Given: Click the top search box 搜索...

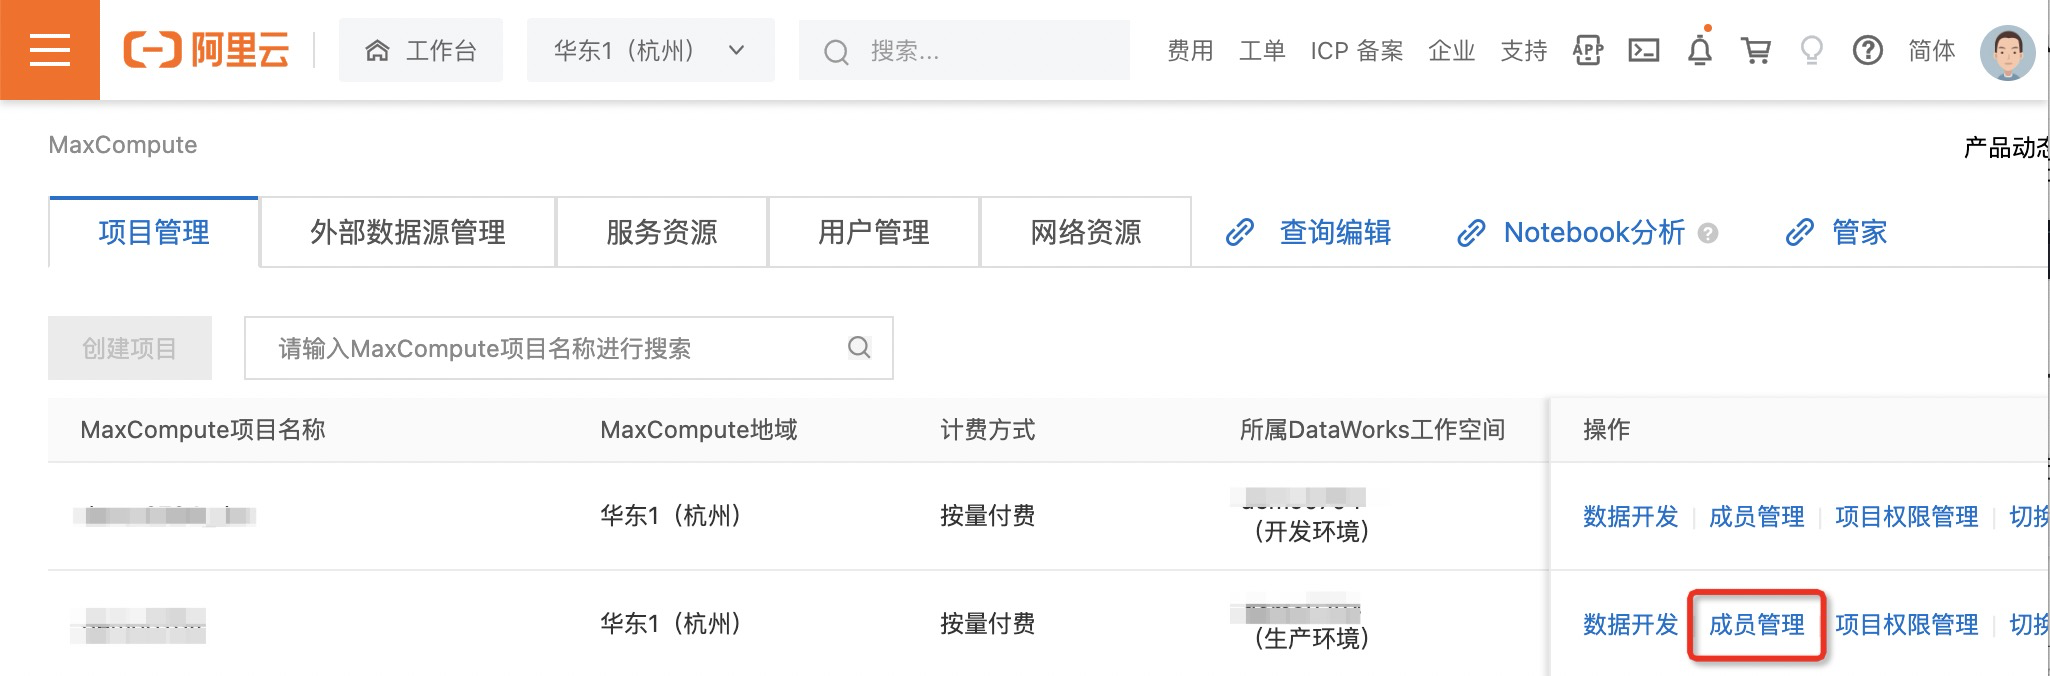Looking at the screenshot, I should click(964, 50).
